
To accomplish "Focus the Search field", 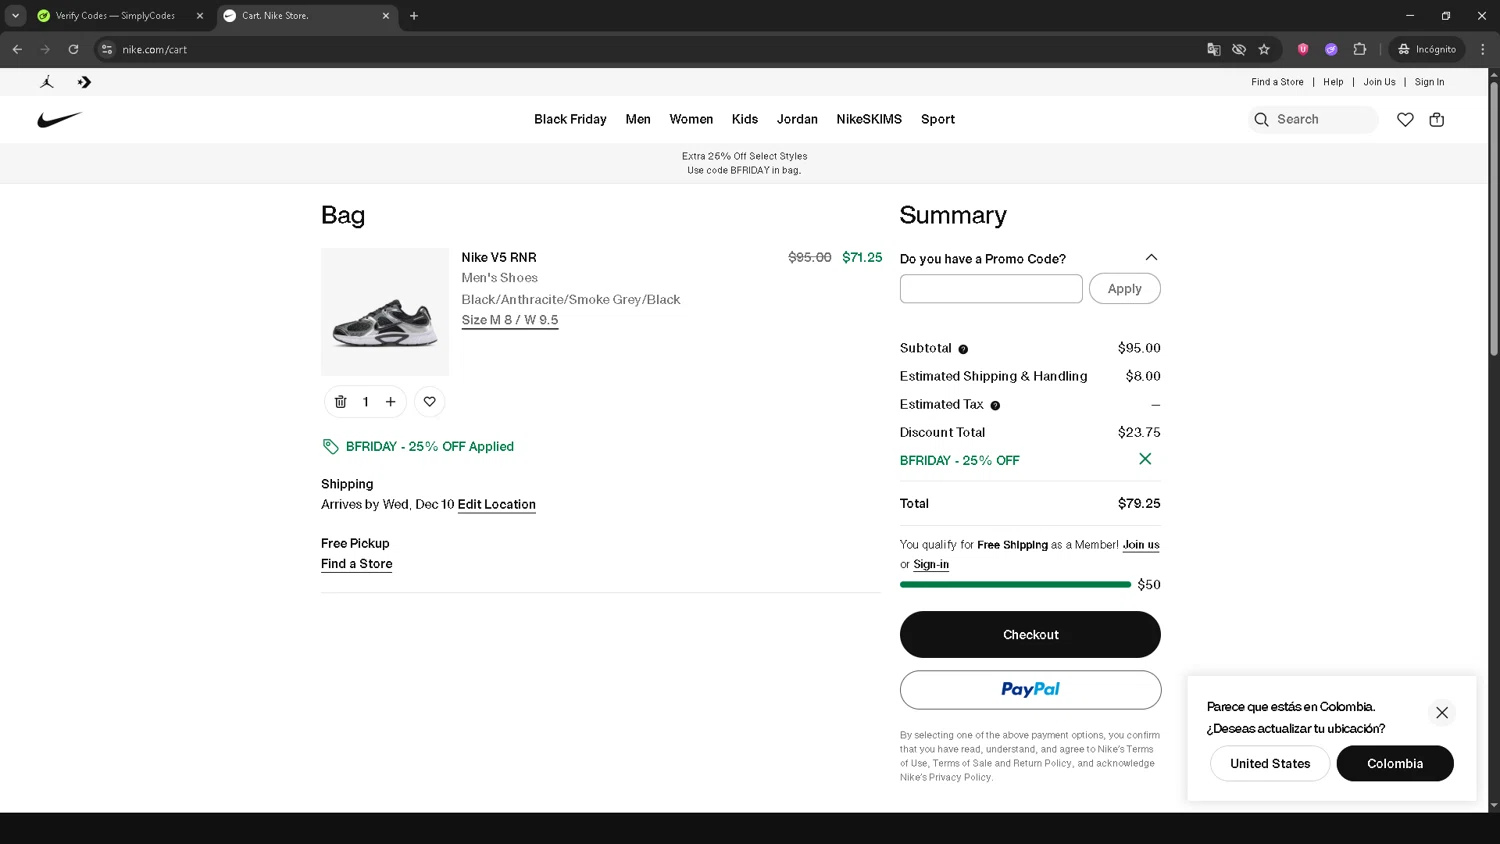I will point(1313,120).
